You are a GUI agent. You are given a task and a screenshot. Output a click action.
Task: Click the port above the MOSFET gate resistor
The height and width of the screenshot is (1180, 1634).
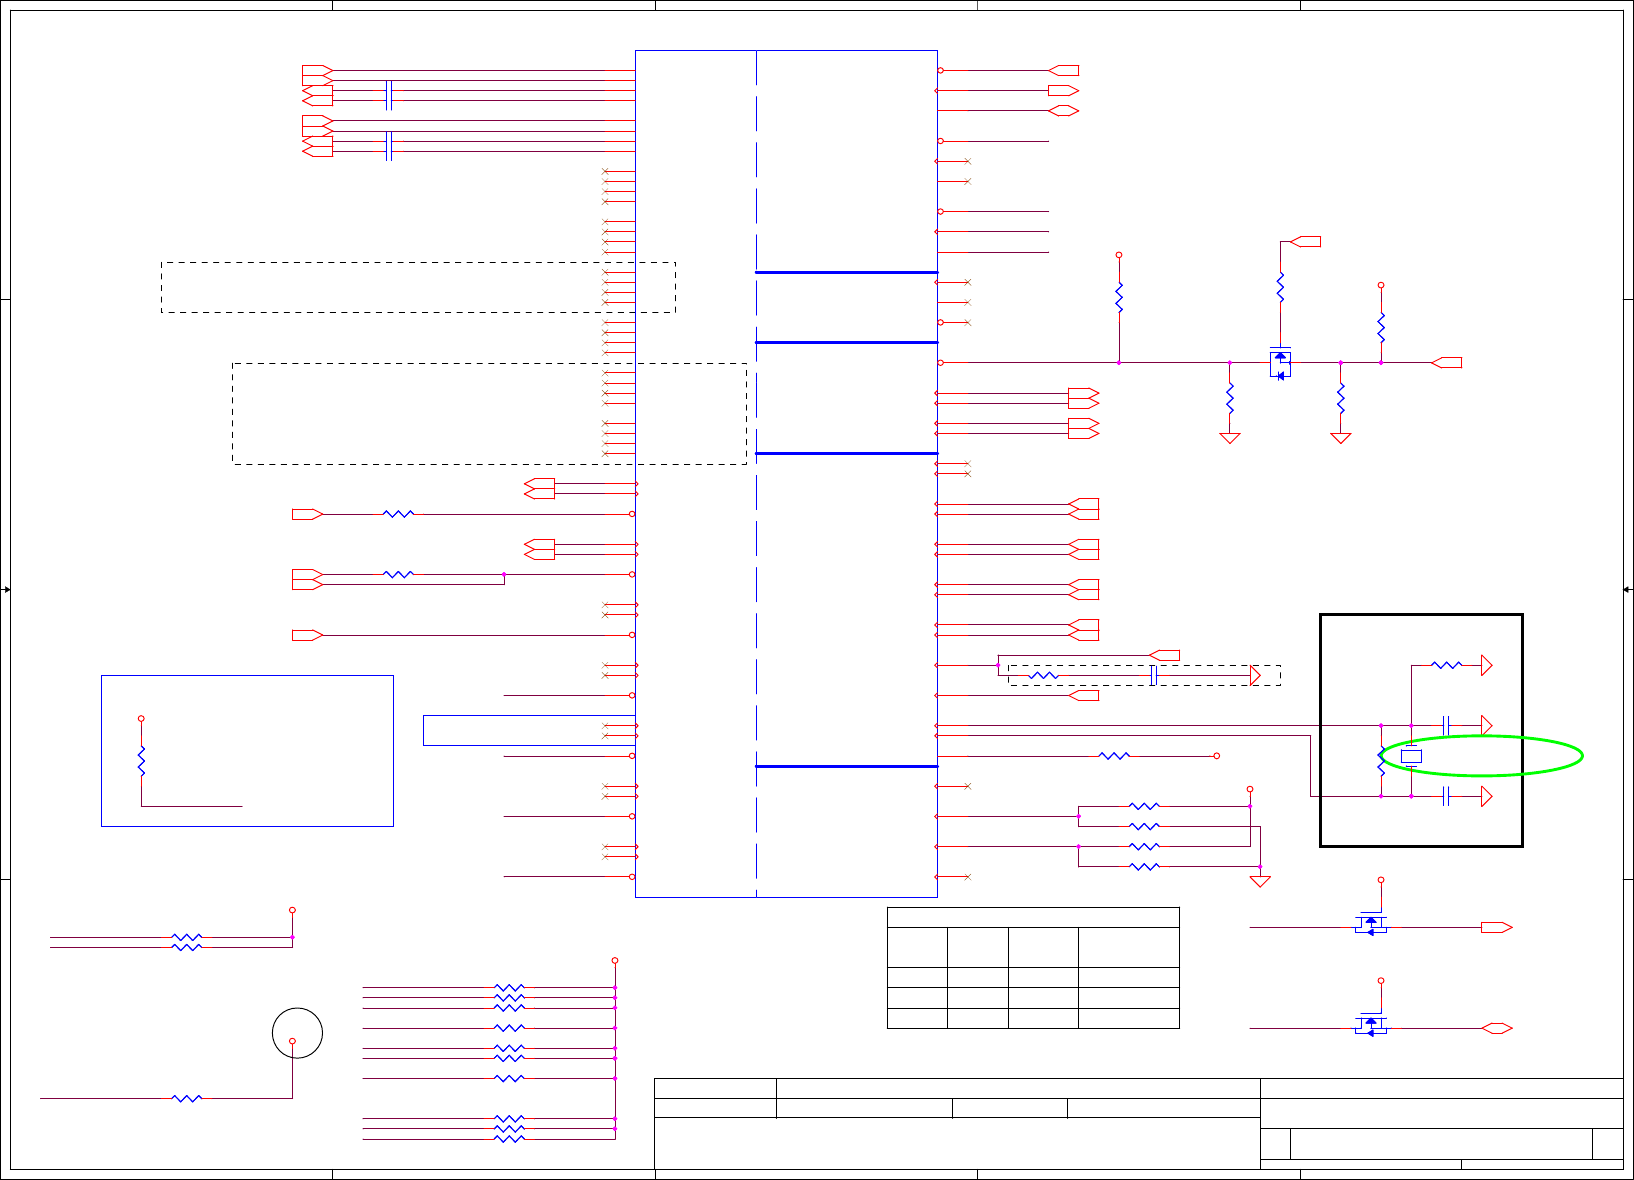click(x=1305, y=241)
